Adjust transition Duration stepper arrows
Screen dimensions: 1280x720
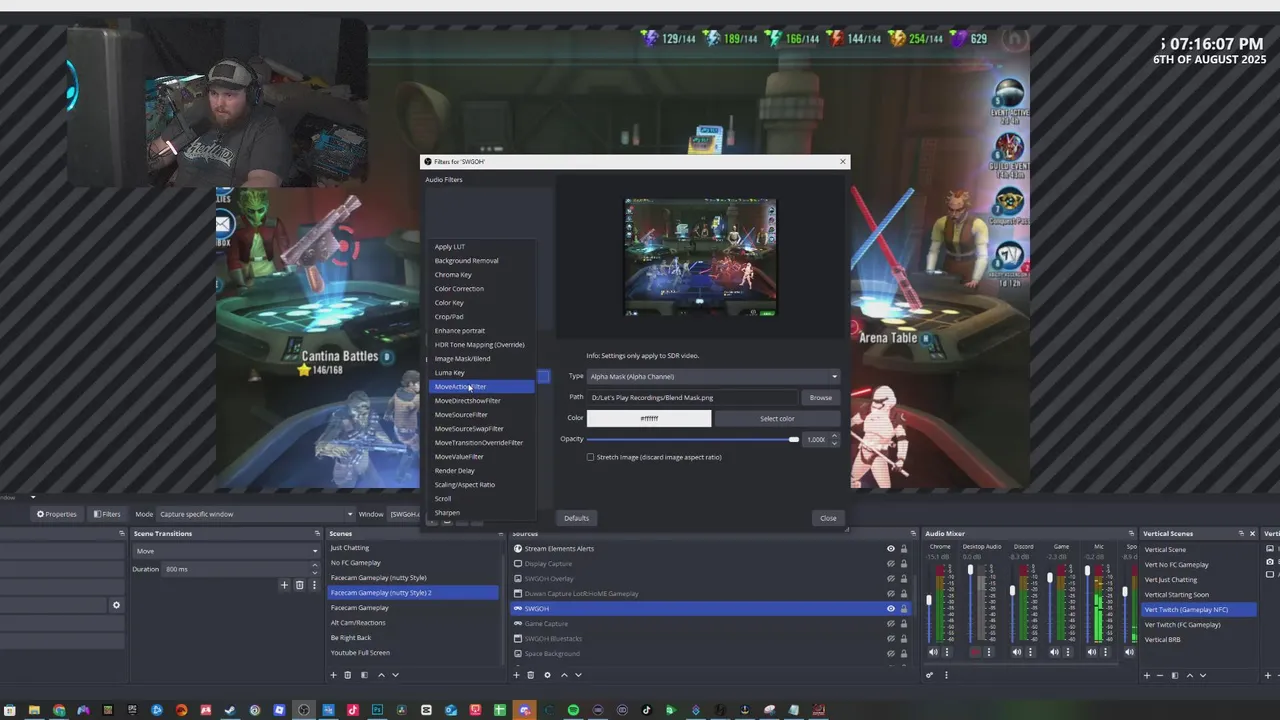pyautogui.click(x=315, y=569)
